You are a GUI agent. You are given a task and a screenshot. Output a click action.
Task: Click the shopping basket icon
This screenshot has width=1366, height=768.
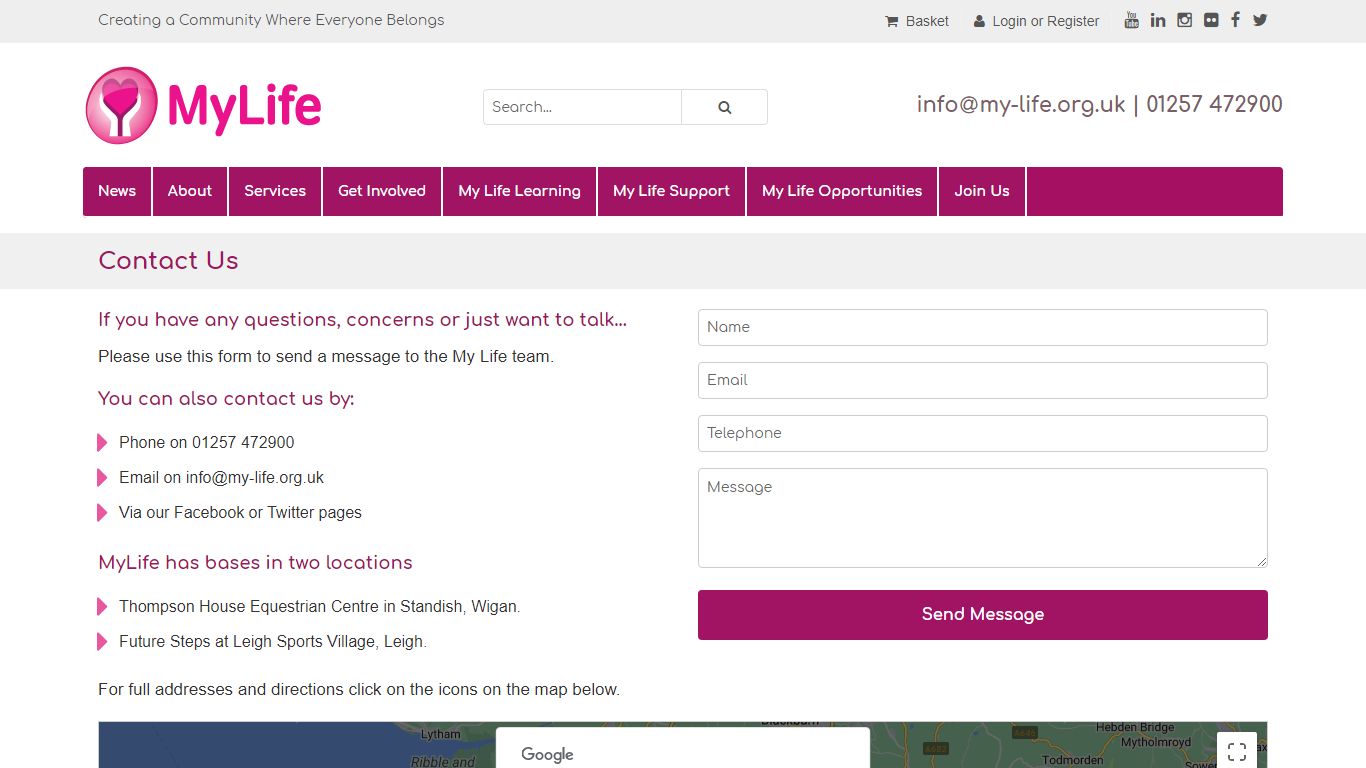892,21
